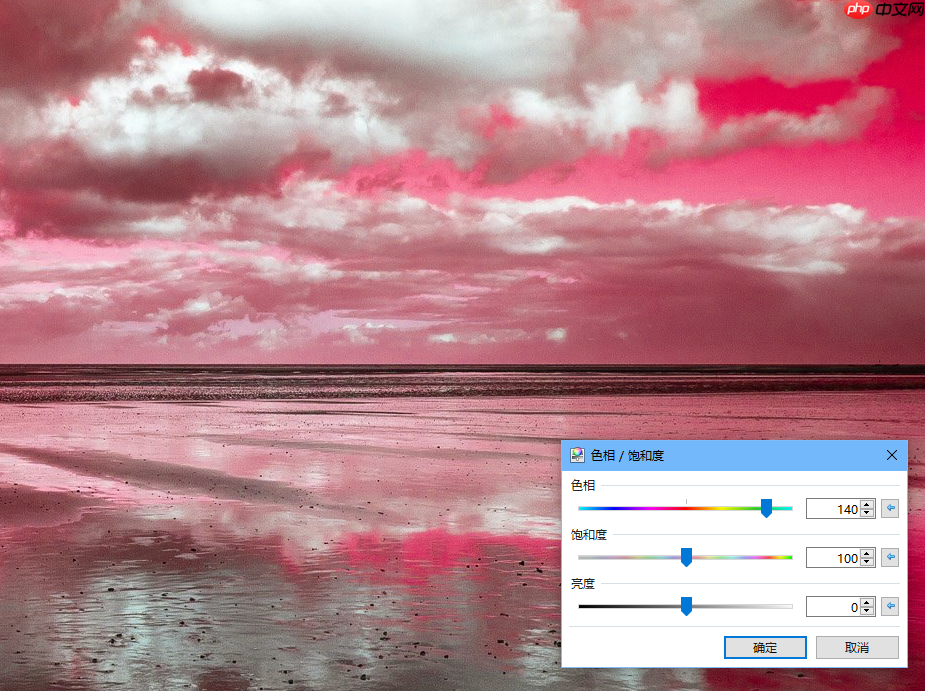Click the lightness slider handle on the 亮度 track
The height and width of the screenshot is (691, 925).
[685, 606]
